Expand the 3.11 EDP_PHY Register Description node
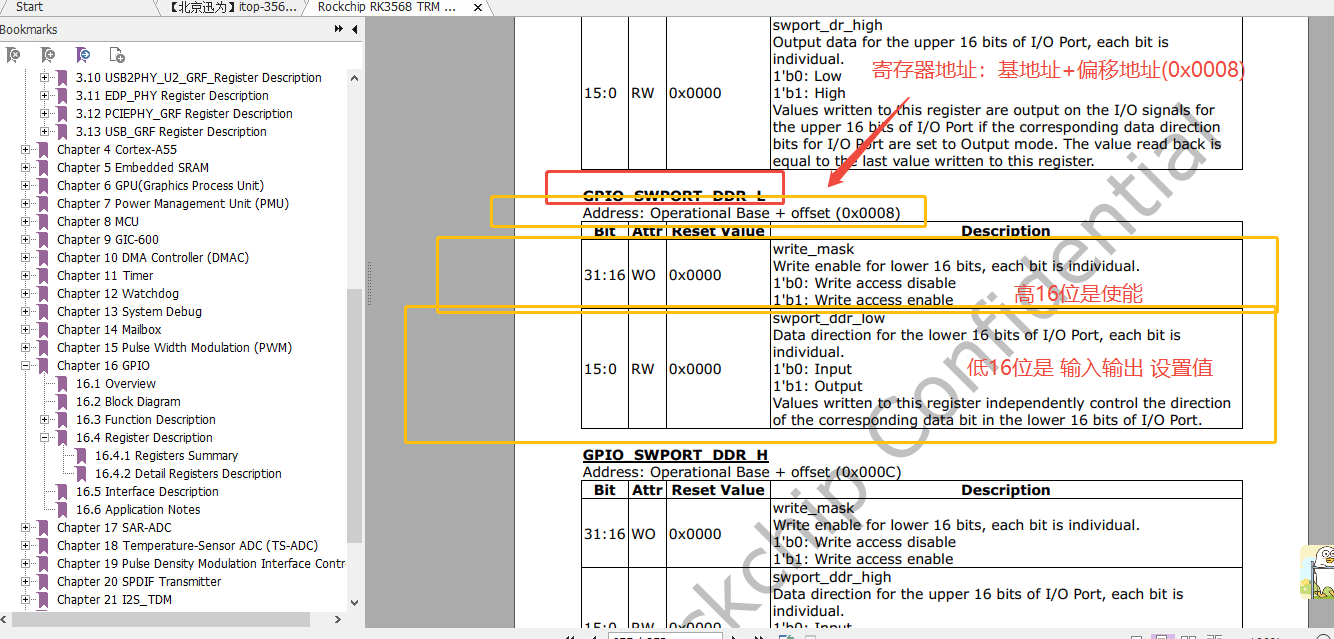 coord(45,96)
